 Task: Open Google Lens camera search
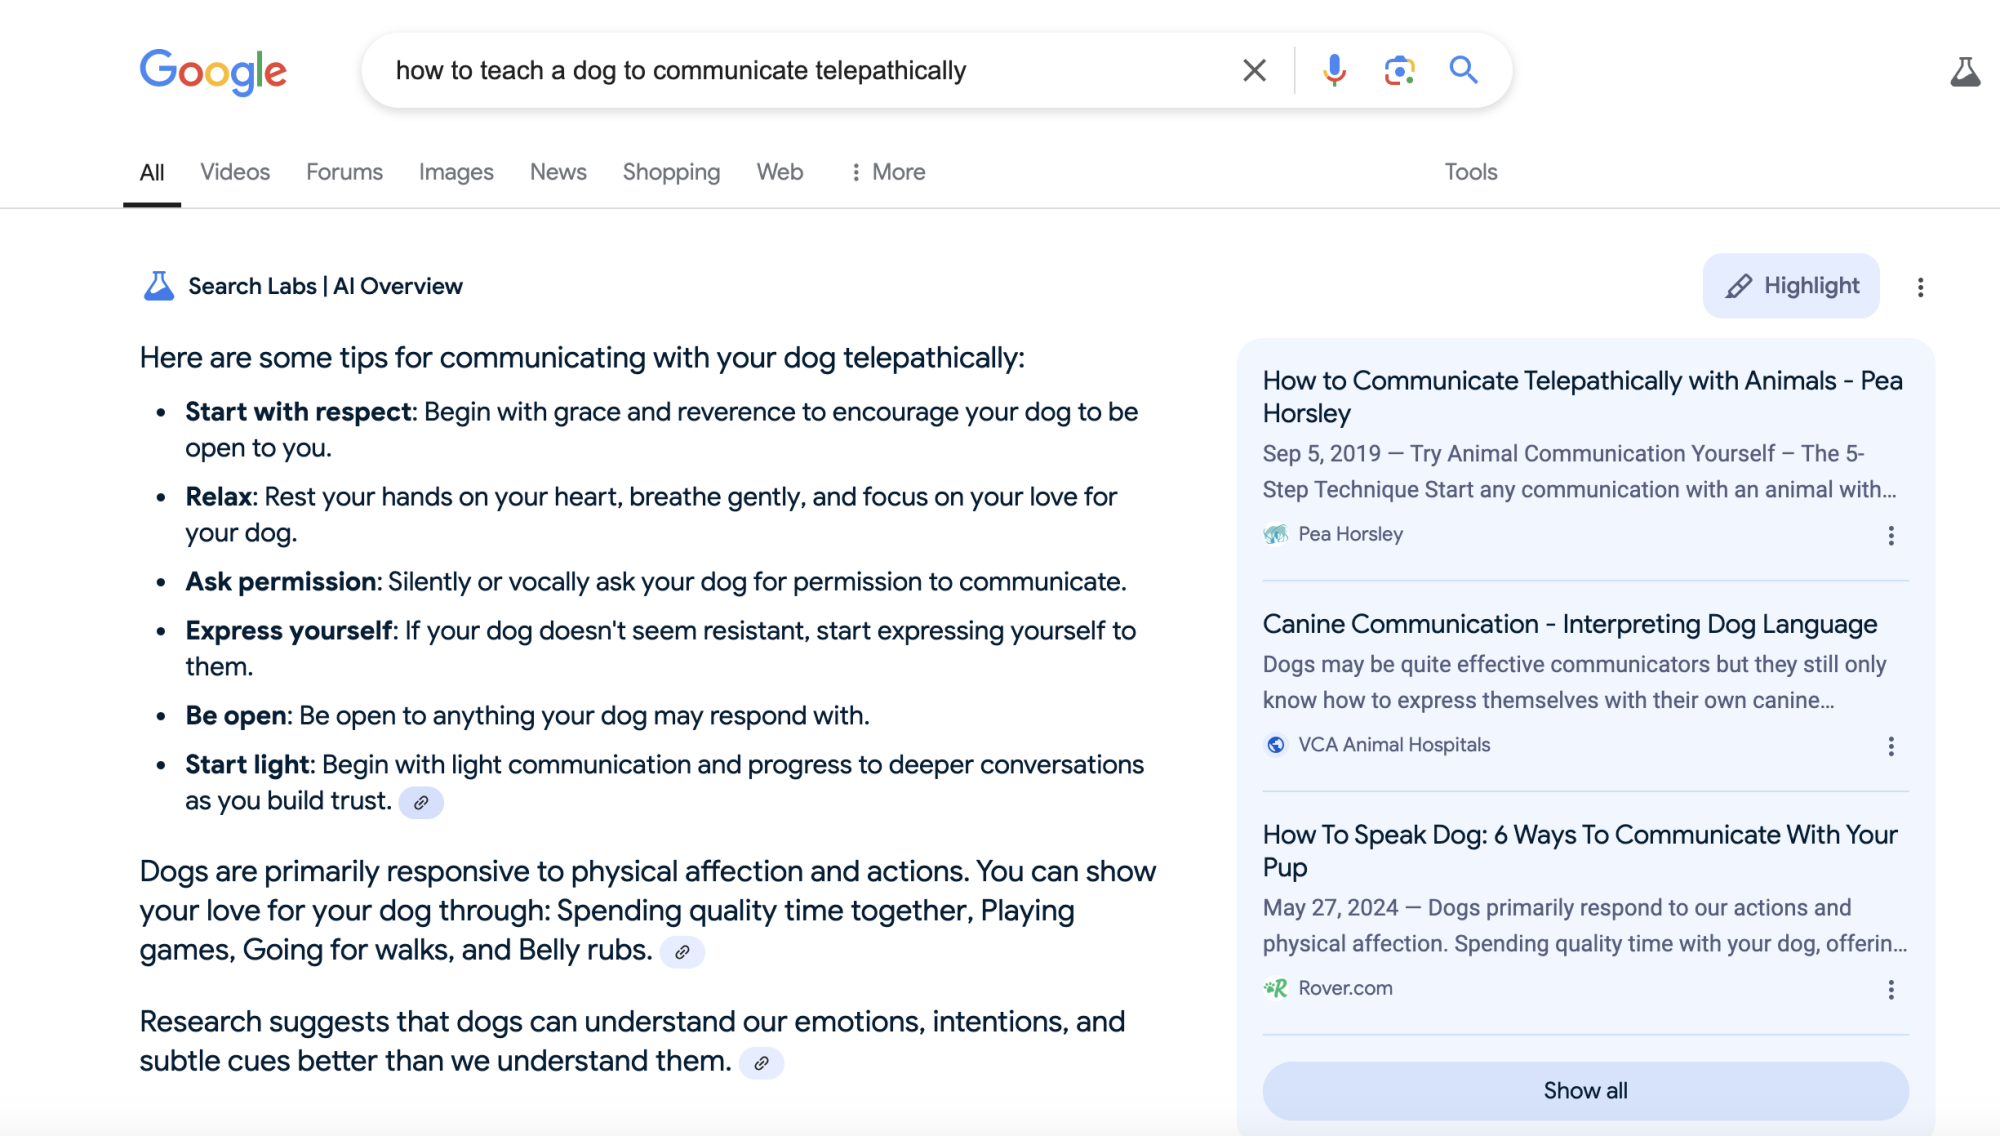[1399, 70]
